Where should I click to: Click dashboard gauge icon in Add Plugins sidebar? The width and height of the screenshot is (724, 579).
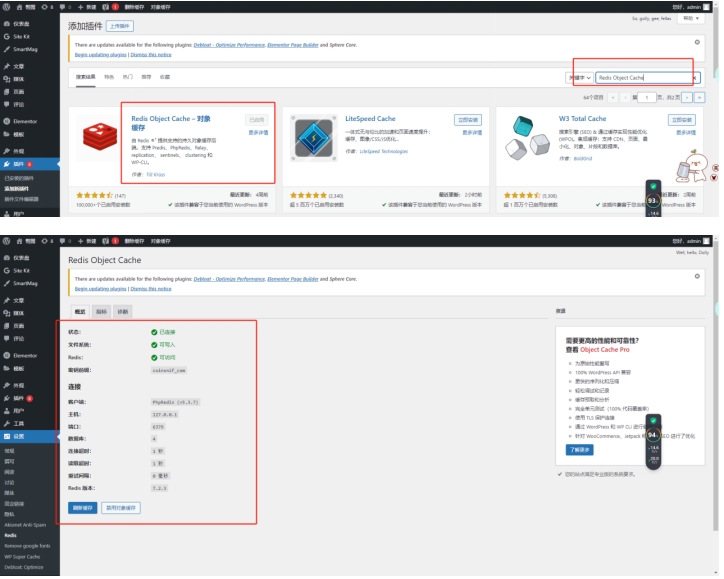point(6,24)
